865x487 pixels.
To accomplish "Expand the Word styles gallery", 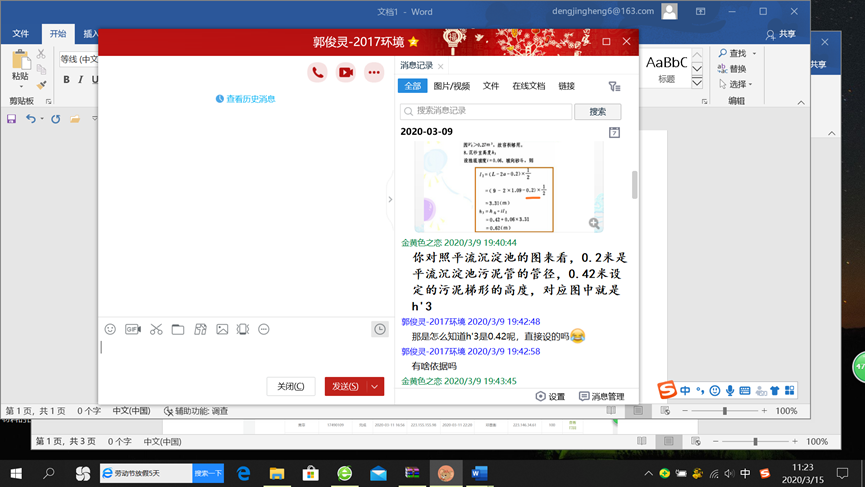I will (697, 82).
